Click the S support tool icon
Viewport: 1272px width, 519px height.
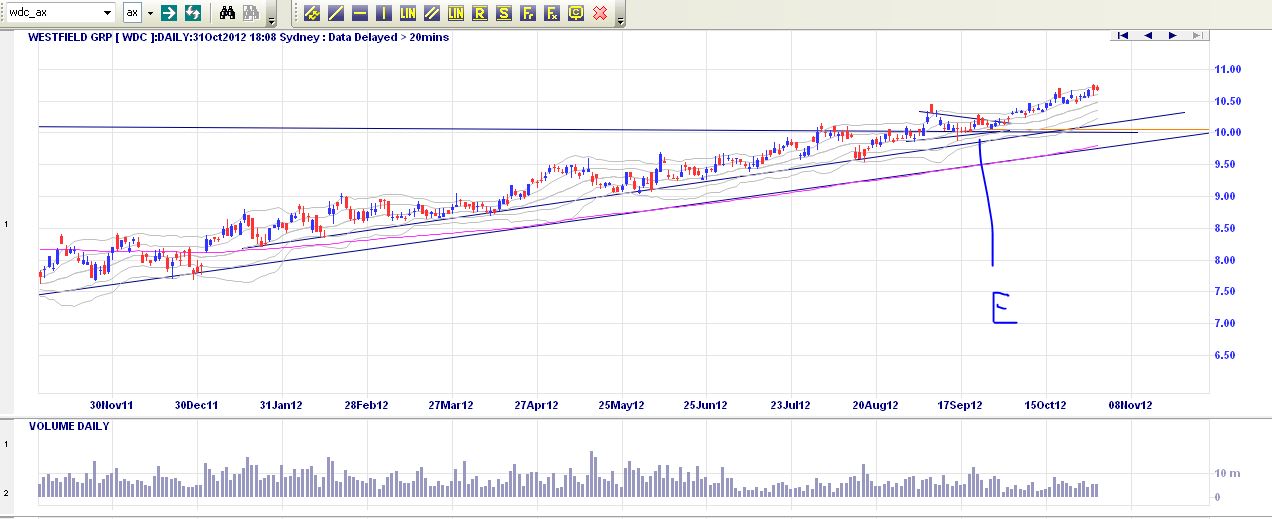[504, 13]
